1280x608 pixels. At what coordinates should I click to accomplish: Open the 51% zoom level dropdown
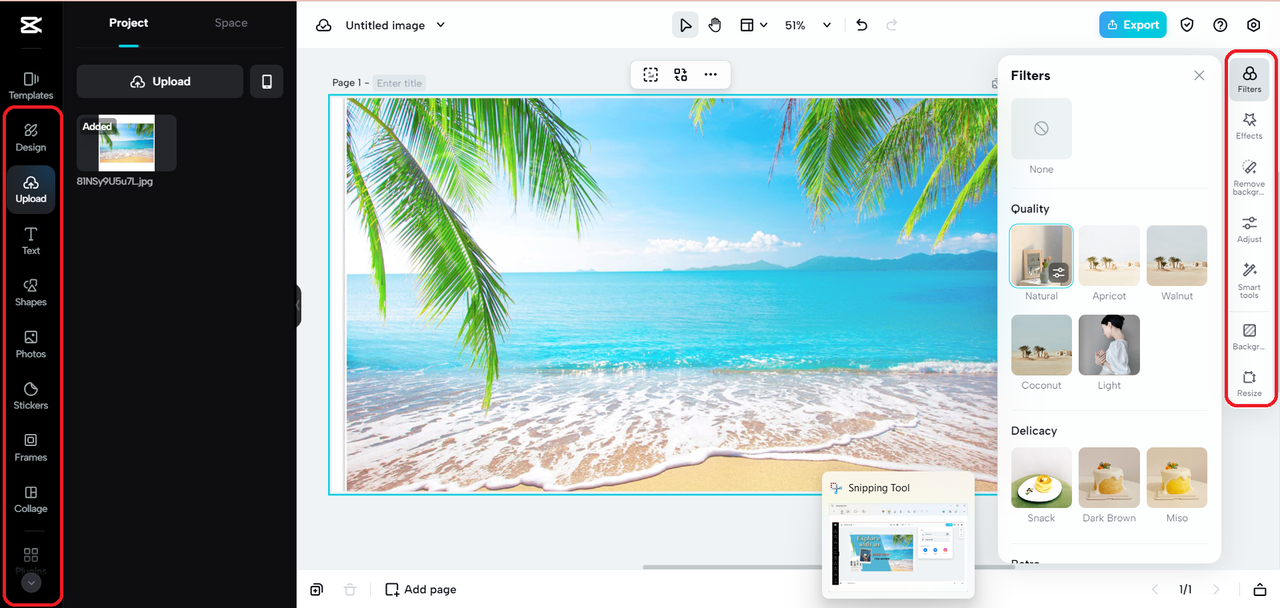point(807,25)
